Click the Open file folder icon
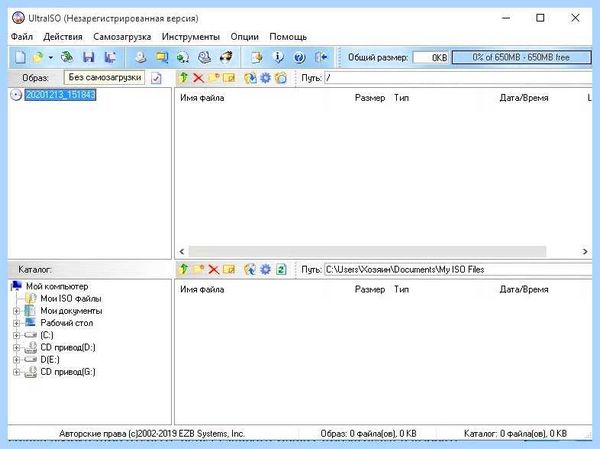 click(x=38, y=57)
